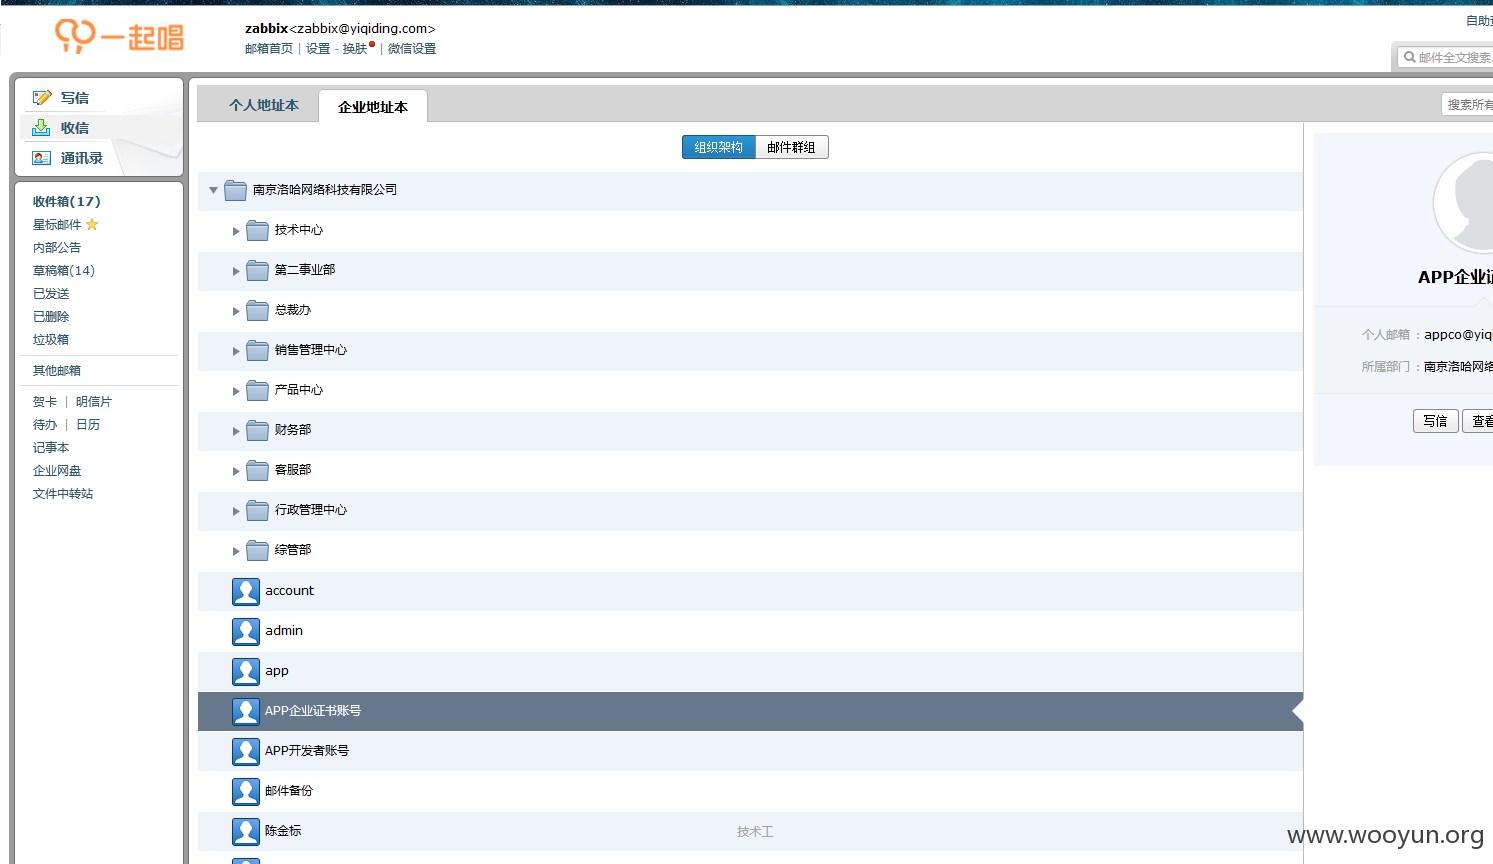Click the root company folder icon

tap(236, 190)
